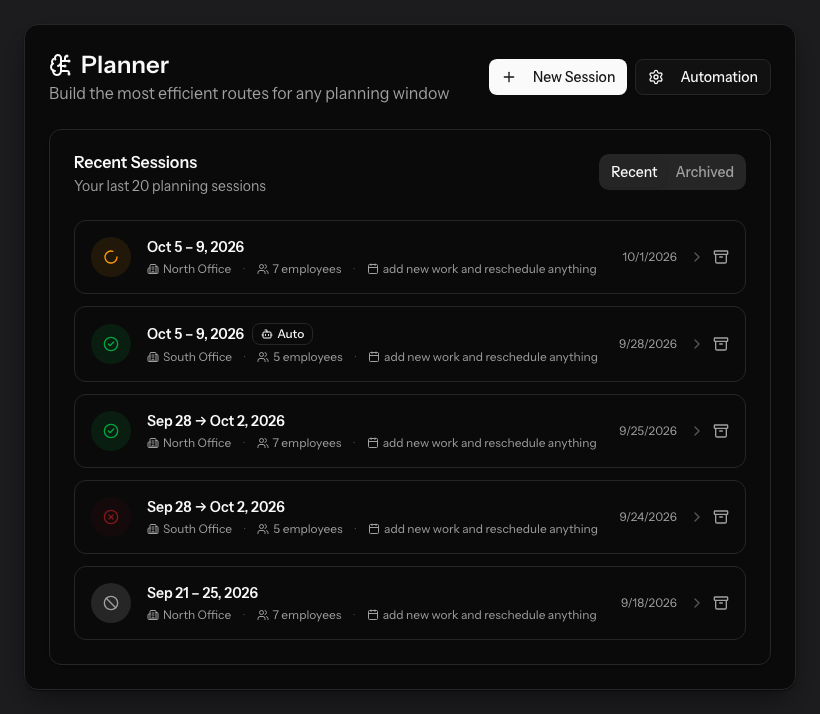The height and width of the screenshot is (714, 820).
Task: Click calendar icon in 9/28/2026 session row
Action: tap(374, 357)
